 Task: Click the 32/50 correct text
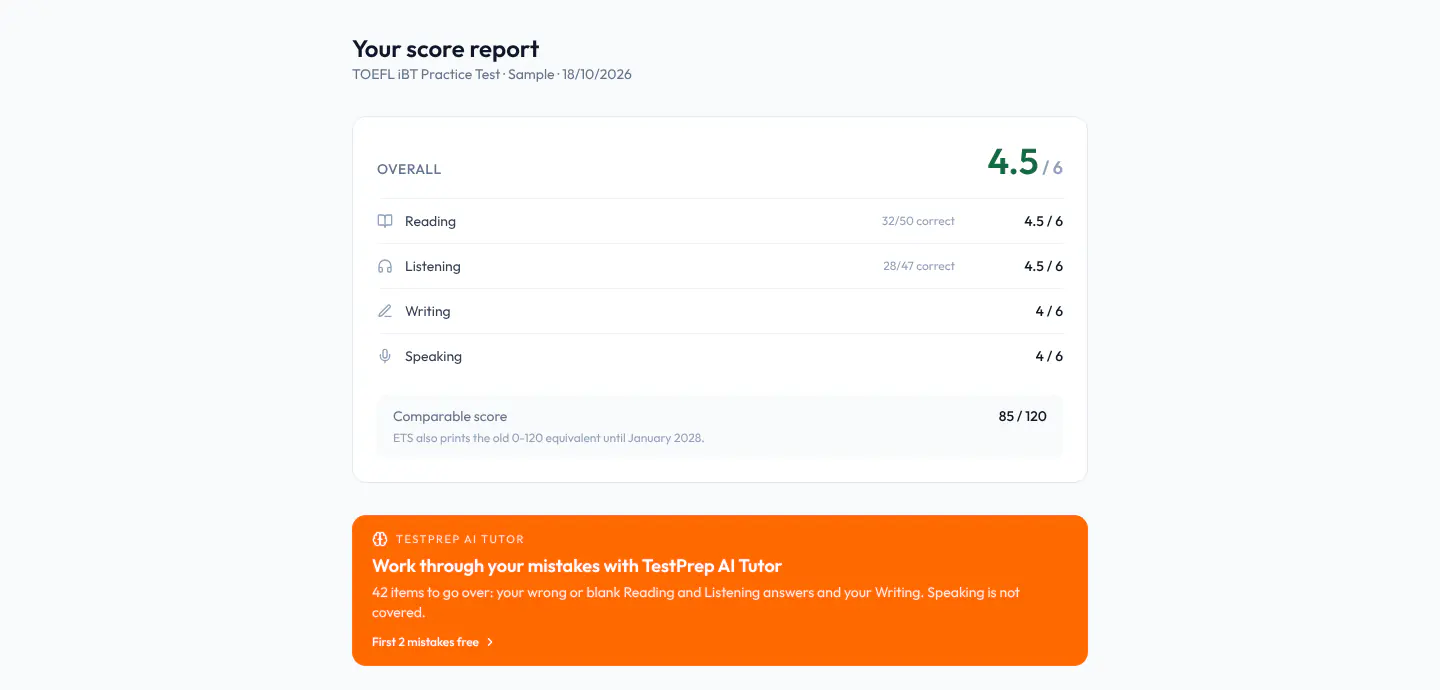coord(918,221)
